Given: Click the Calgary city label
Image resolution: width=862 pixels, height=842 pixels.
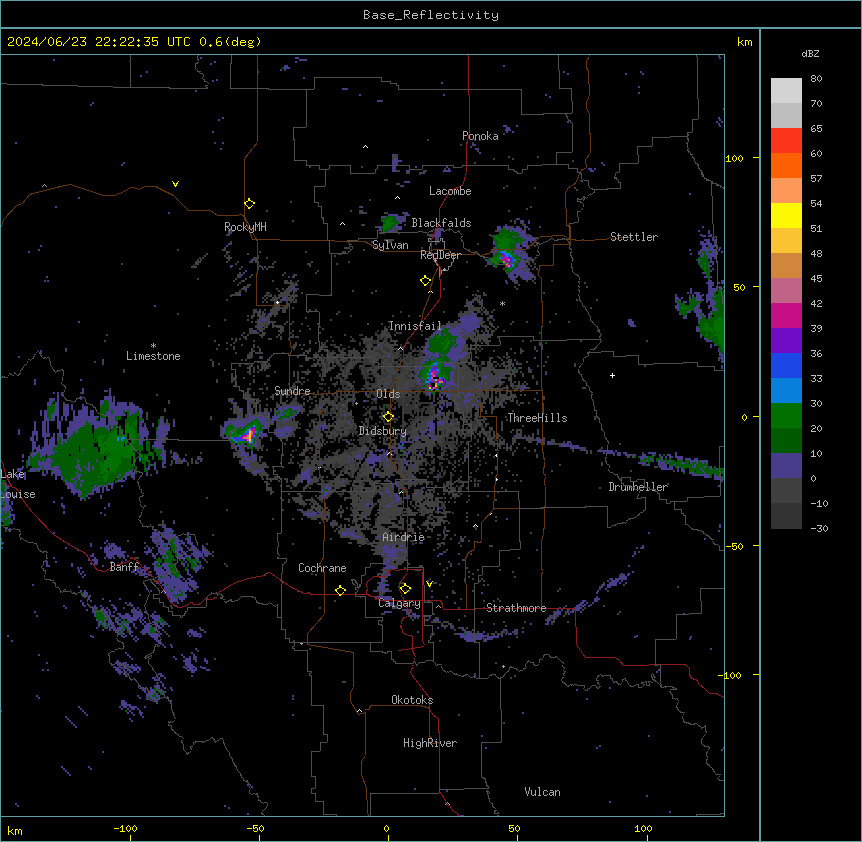Looking at the screenshot, I should pos(399,603).
